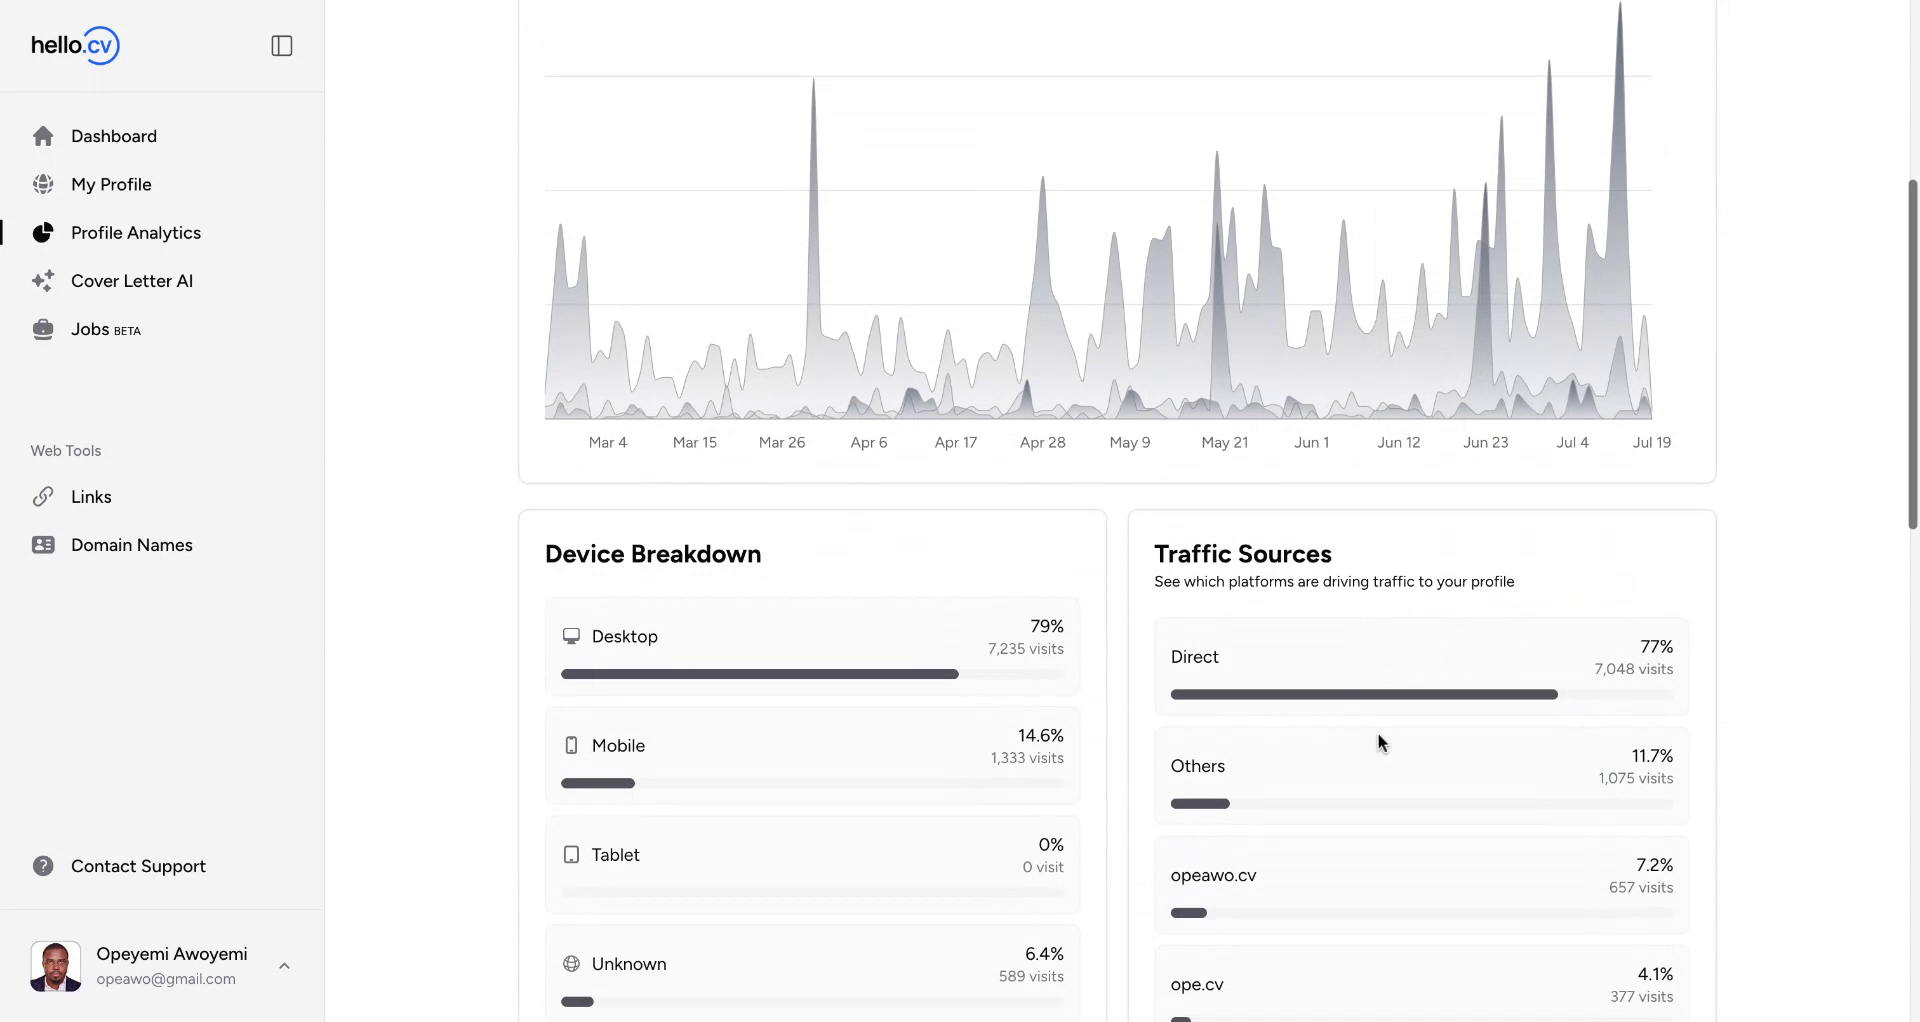Expand the Direct traffic source row

1420,666
